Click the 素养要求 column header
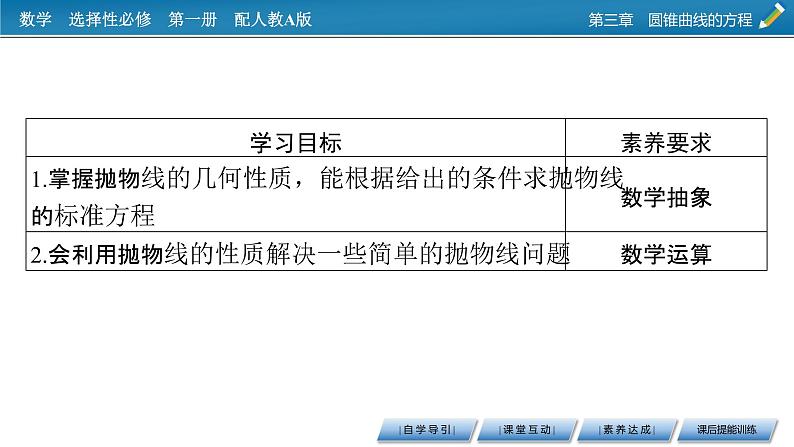Screen dimensions: 794x447 [x=666, y=142]
